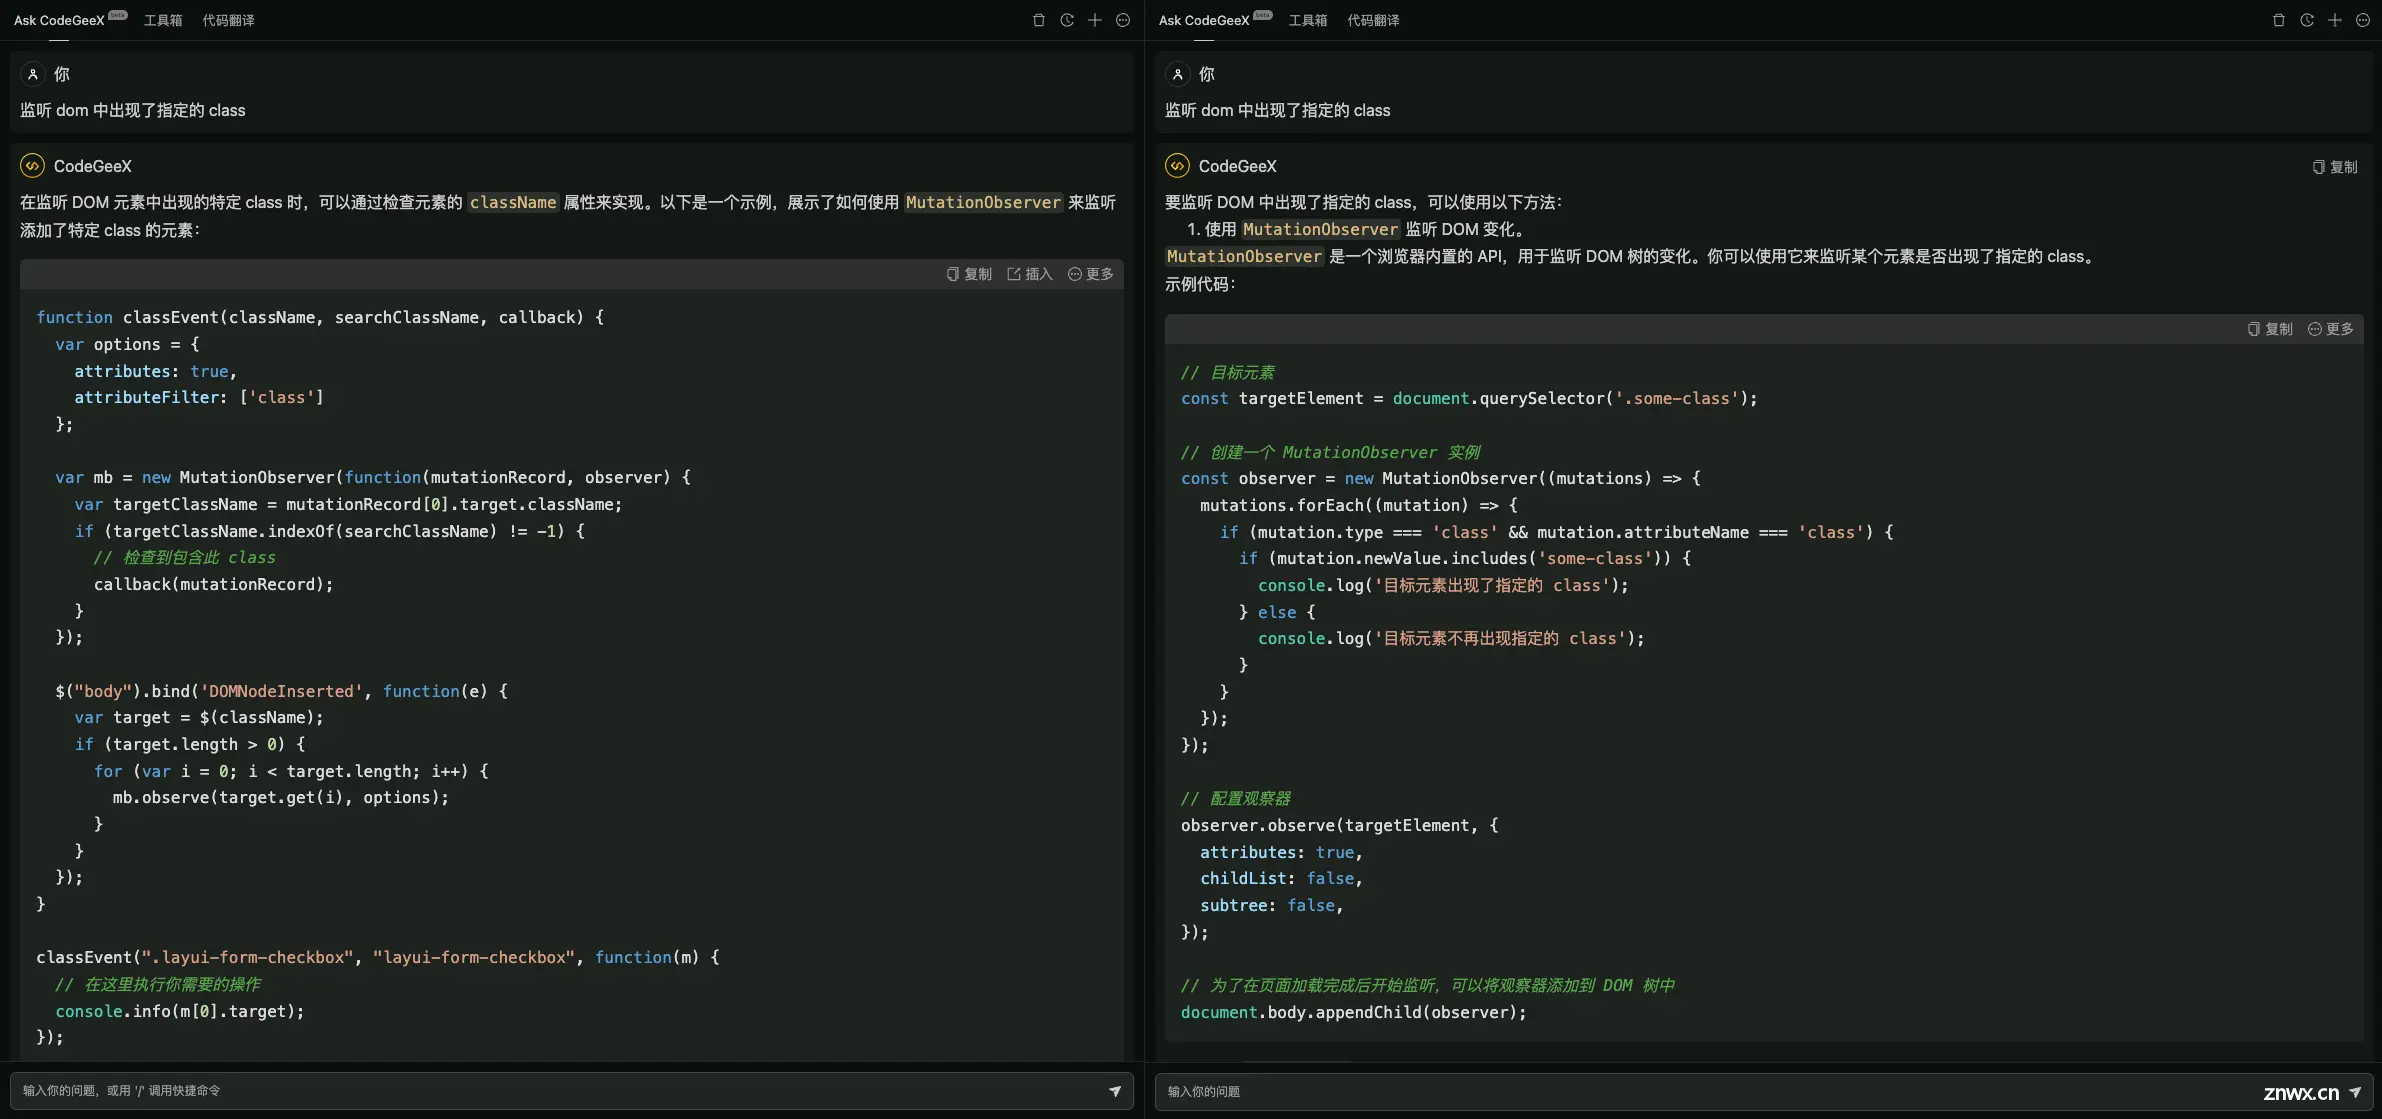Image resolution: width=2382 pixels, height=1119 pixels.
Task: Open chat history icon in right panel
Action: [2307, 20]
